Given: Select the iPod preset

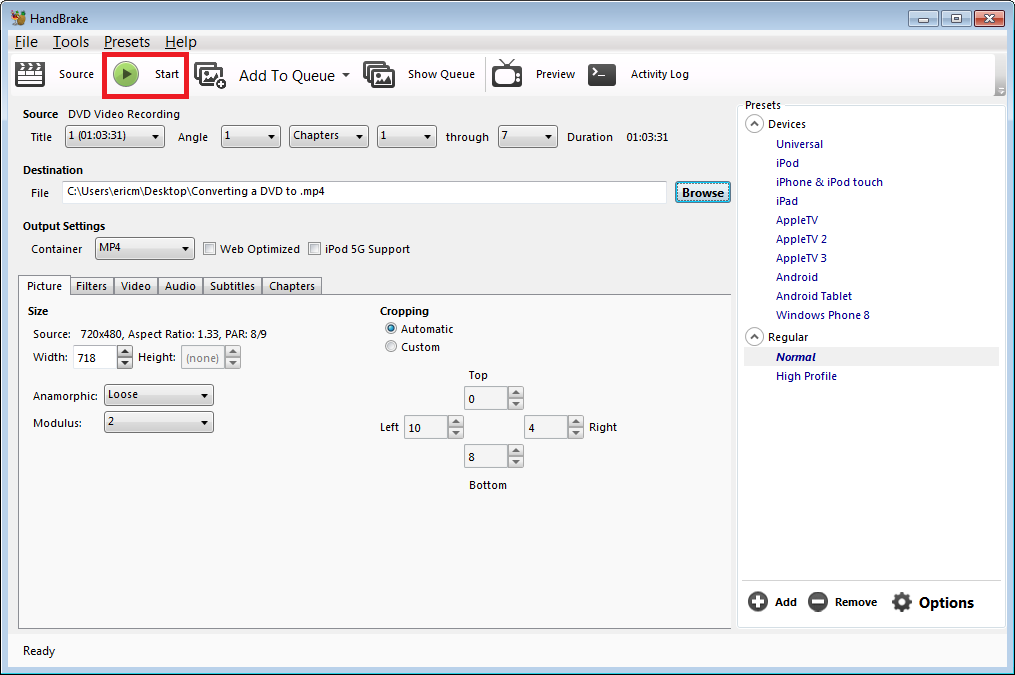Looking at the screenshot, I should pos(787,163).
